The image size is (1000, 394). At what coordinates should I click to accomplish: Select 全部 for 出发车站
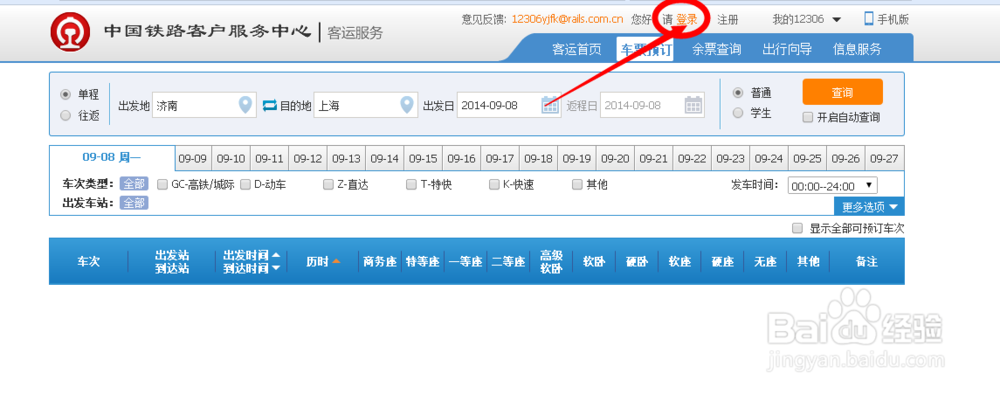coord(134,203)
